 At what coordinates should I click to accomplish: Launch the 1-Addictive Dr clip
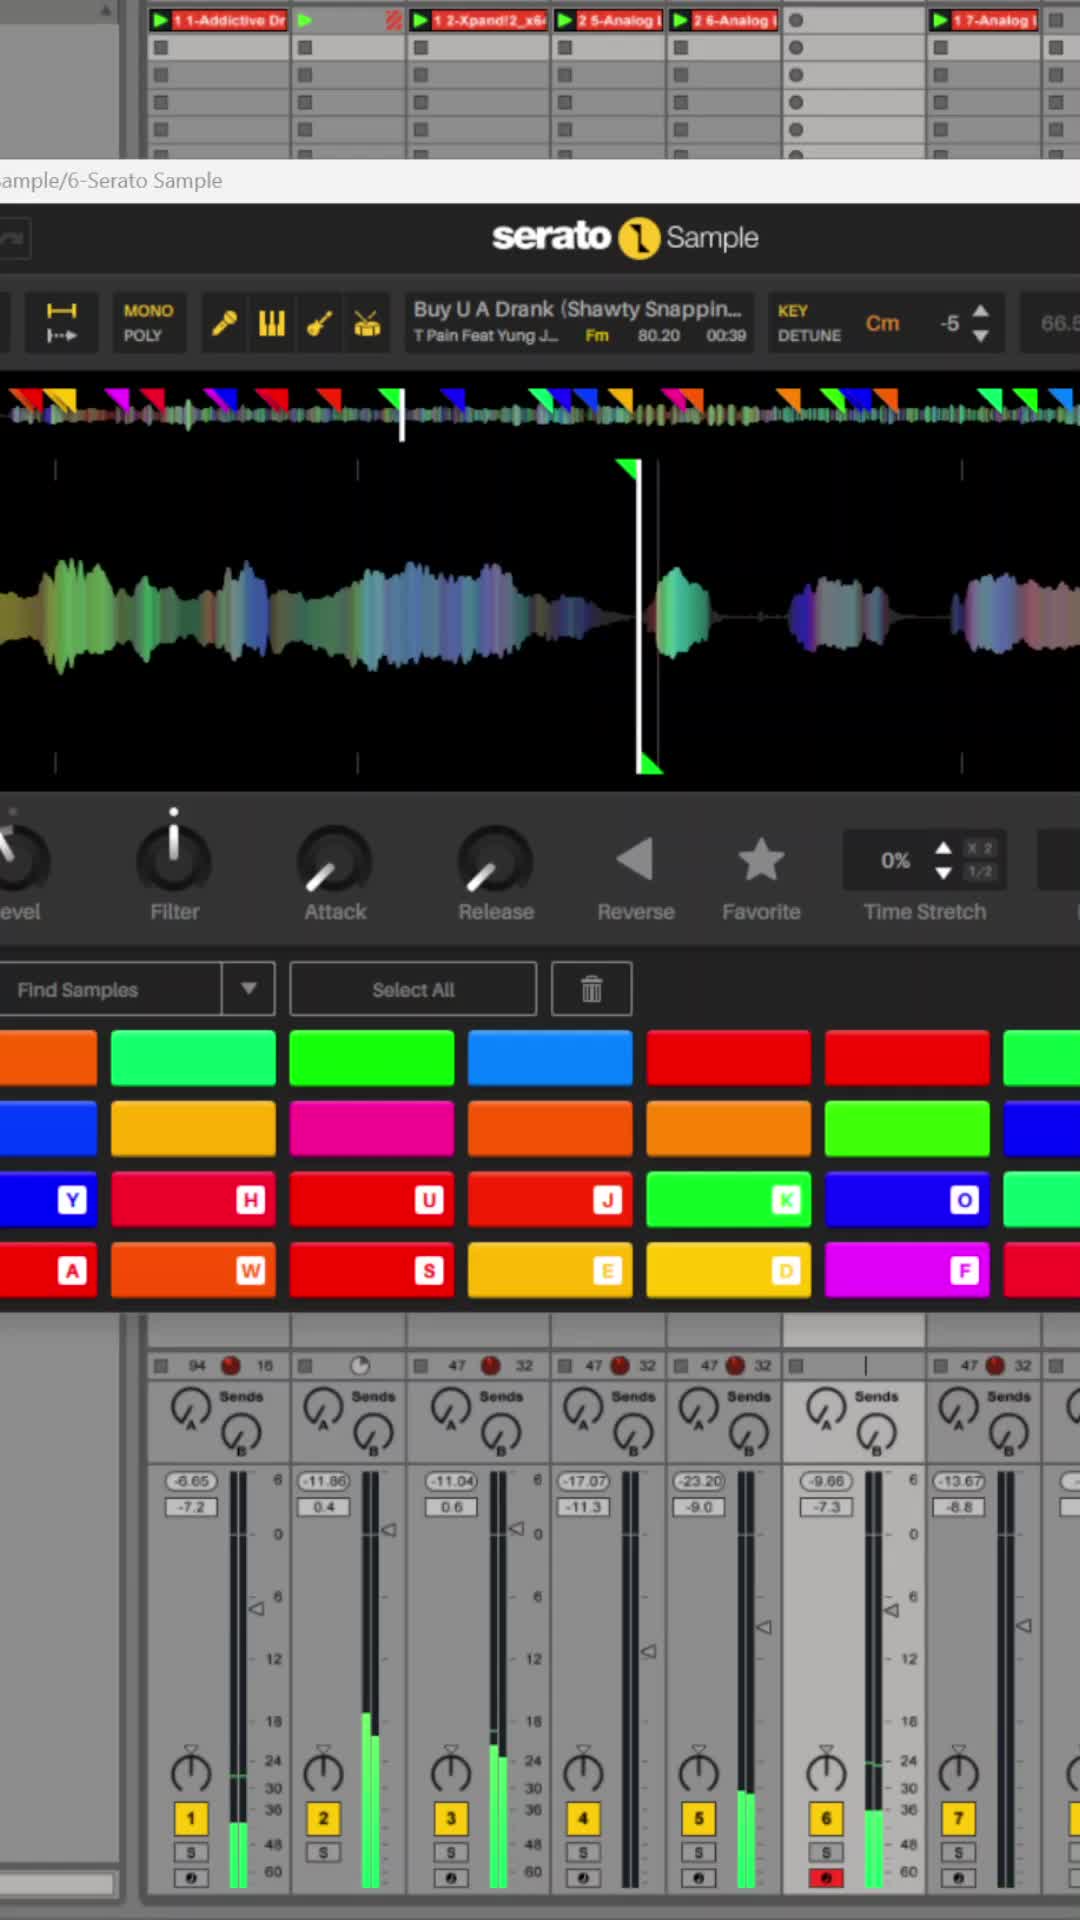[160, 20]
